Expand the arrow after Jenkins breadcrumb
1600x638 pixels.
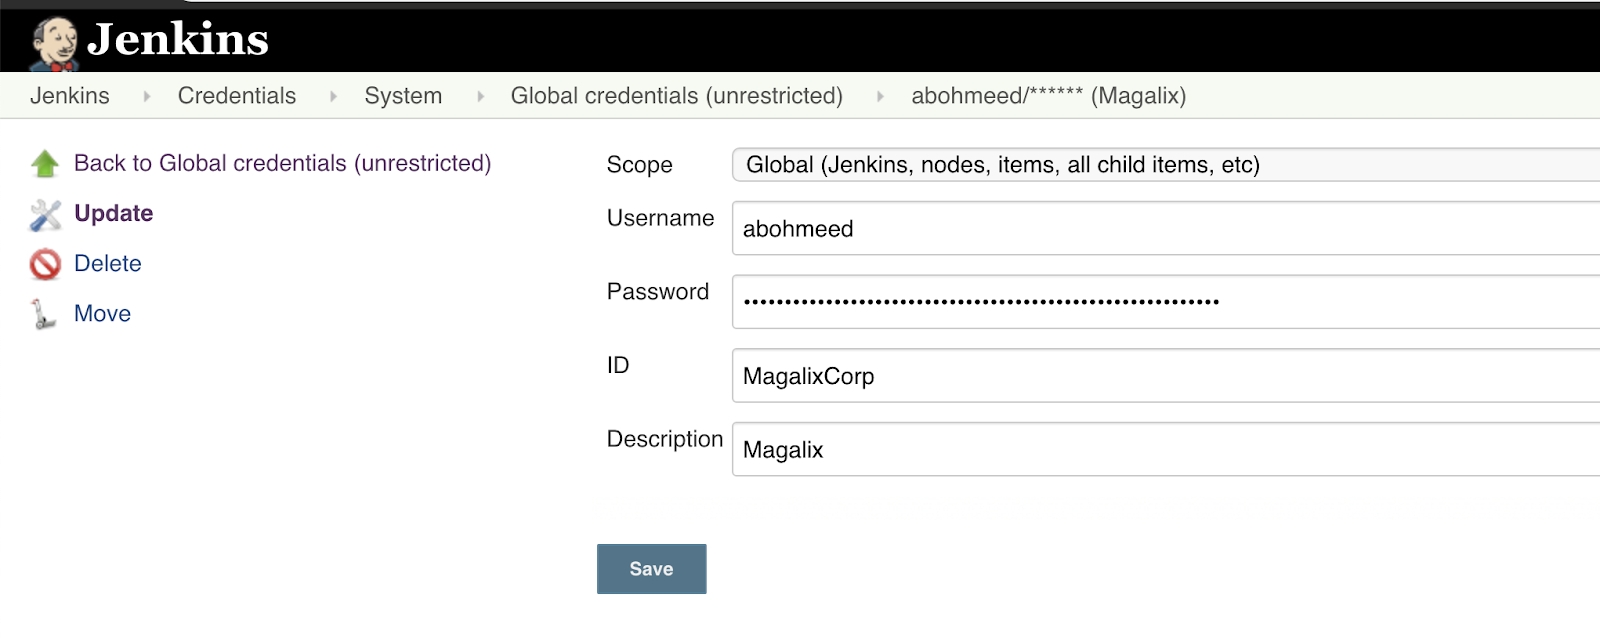(x=146, y=97)
